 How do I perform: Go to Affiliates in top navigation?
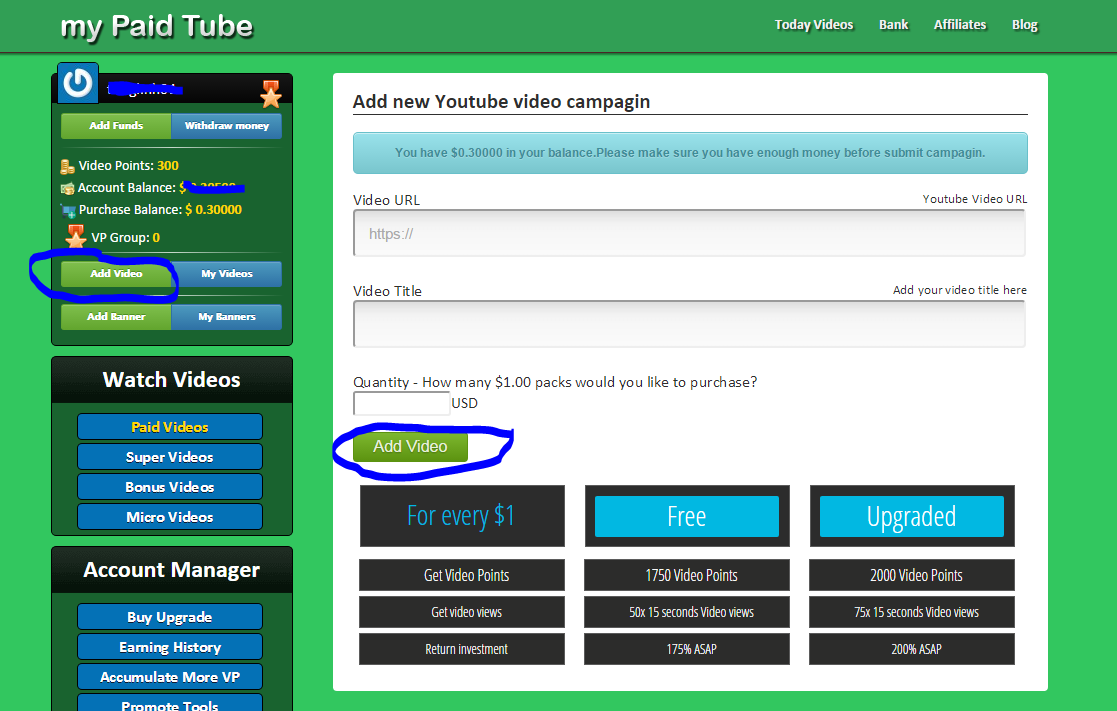960,25
